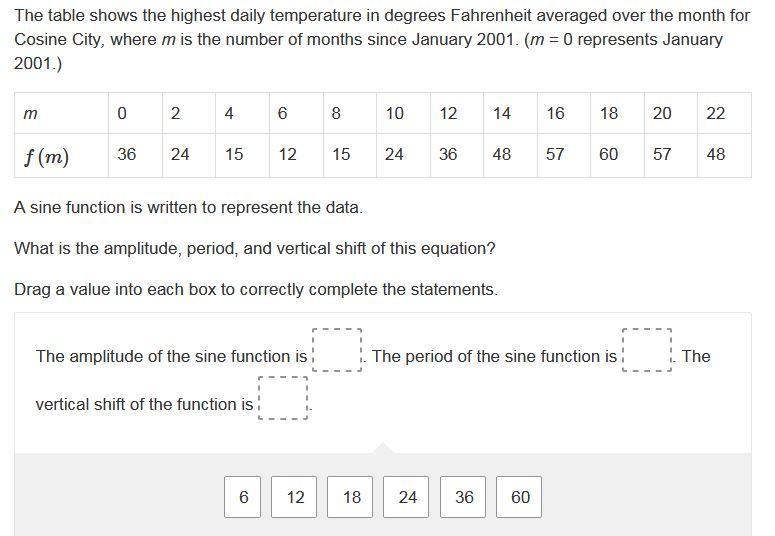This screenshot has height=536, width=775.
Task: Click the m equals 16 header cell
Action: (x=556, y=114)
